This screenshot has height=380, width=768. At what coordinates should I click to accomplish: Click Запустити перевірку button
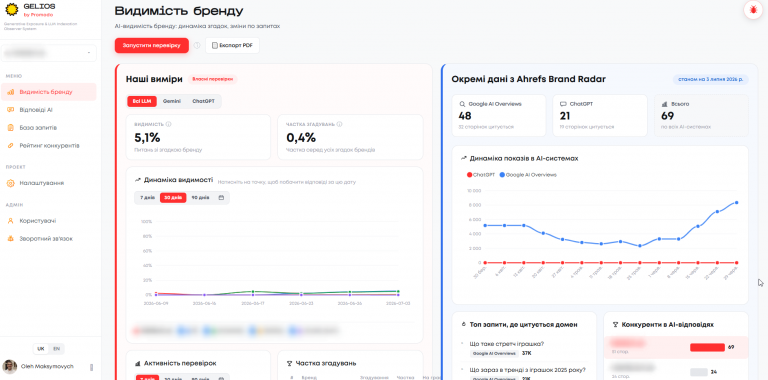pyautogui.click(x=152, y=46)
